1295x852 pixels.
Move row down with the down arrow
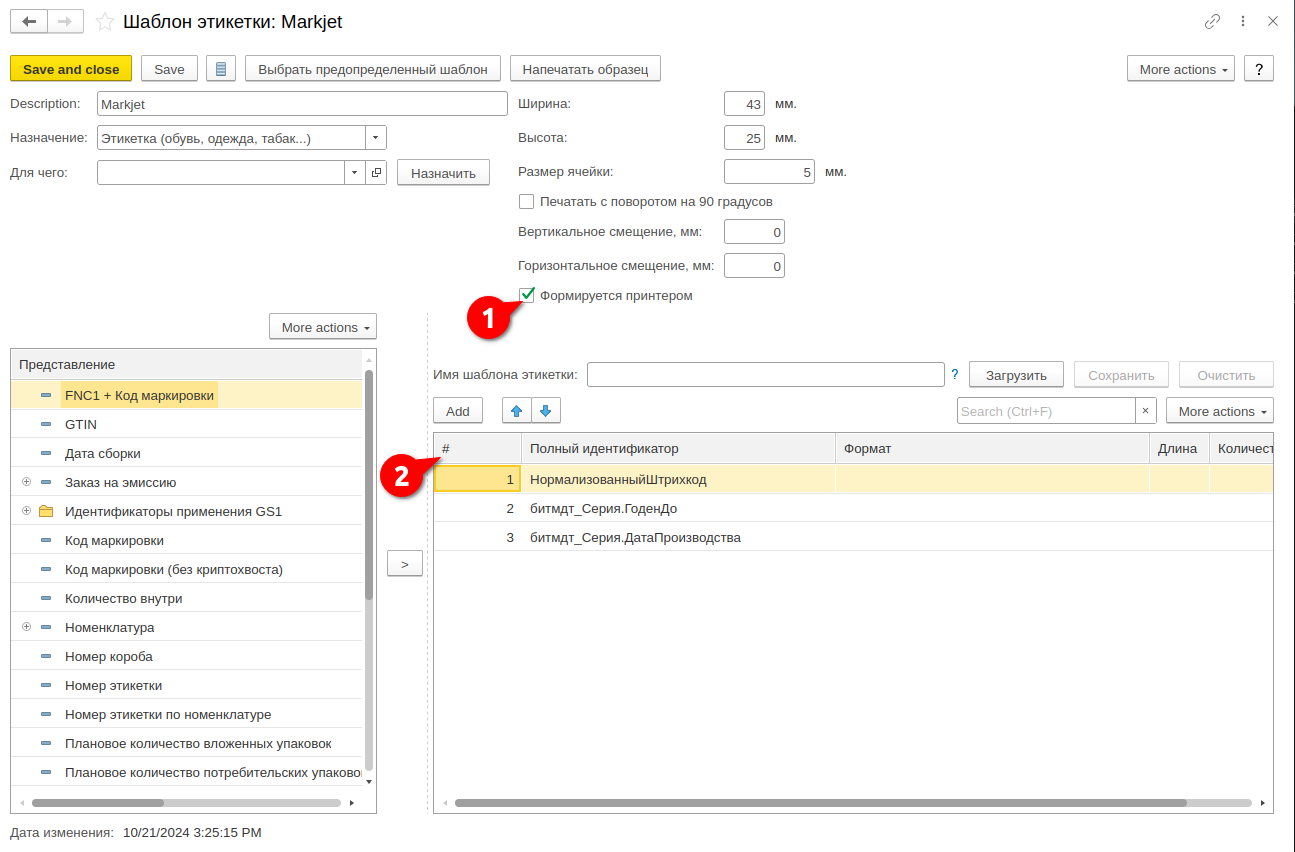[x=546, y=411]
